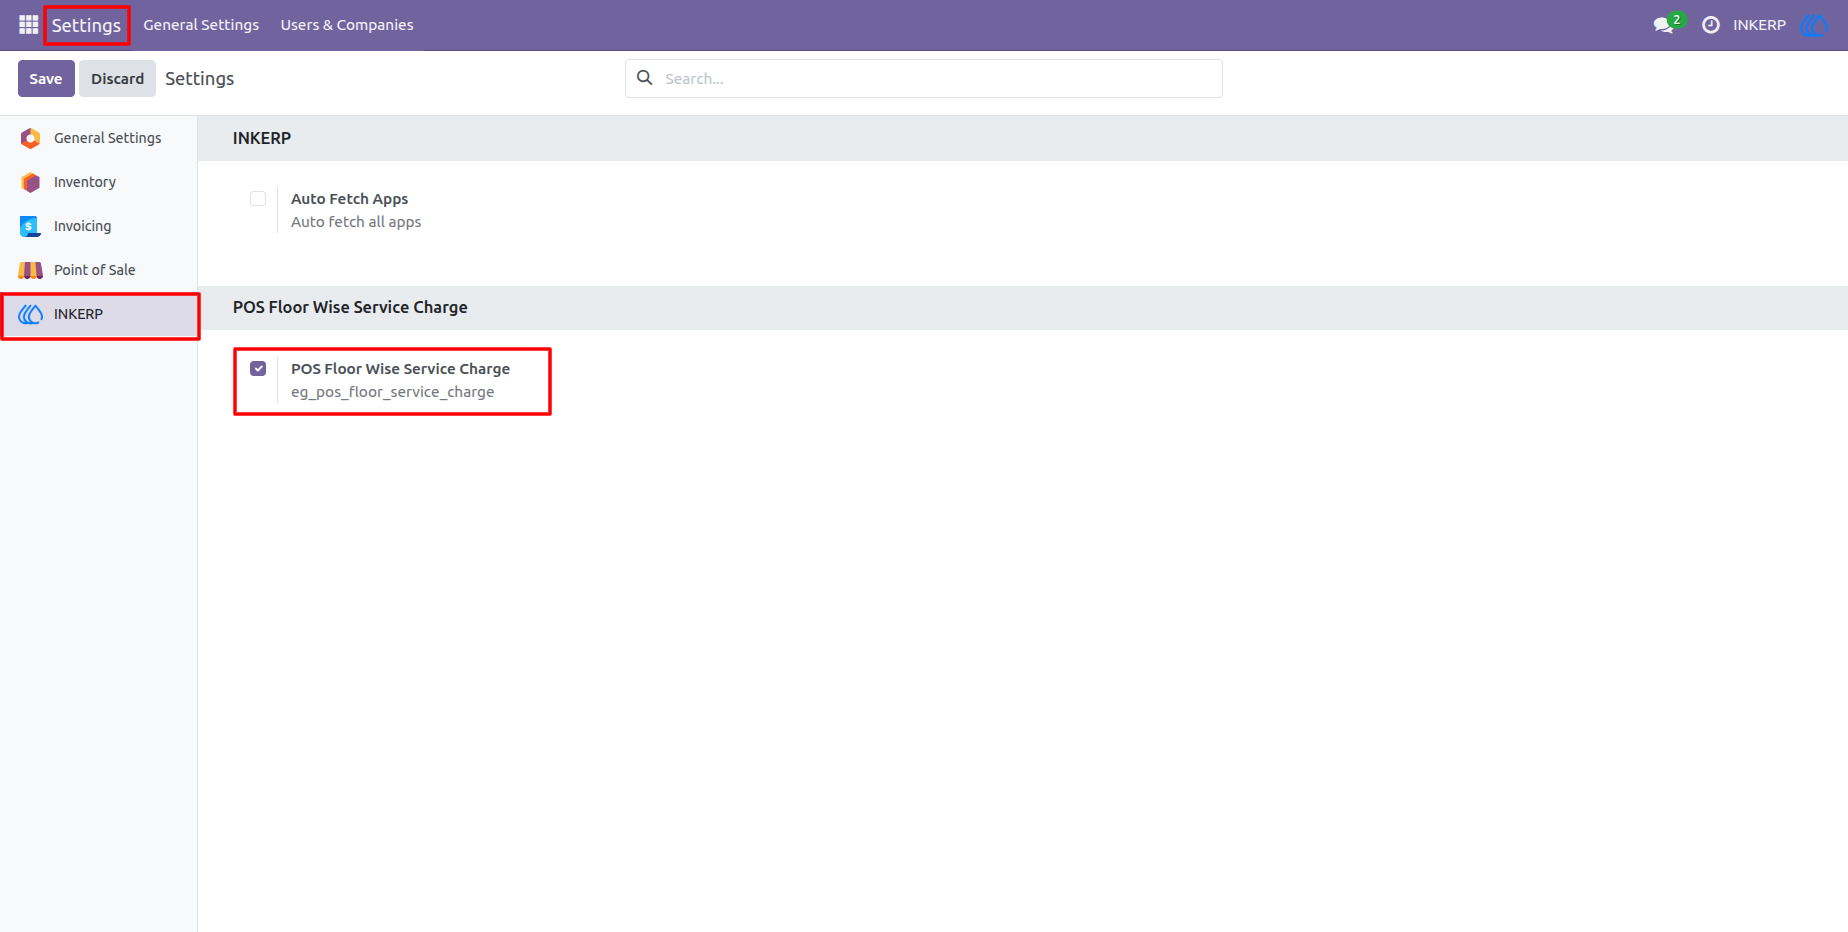Select the Invoicing settings tab label
The width and height of the screenshot is (1848, 932).
83,226
